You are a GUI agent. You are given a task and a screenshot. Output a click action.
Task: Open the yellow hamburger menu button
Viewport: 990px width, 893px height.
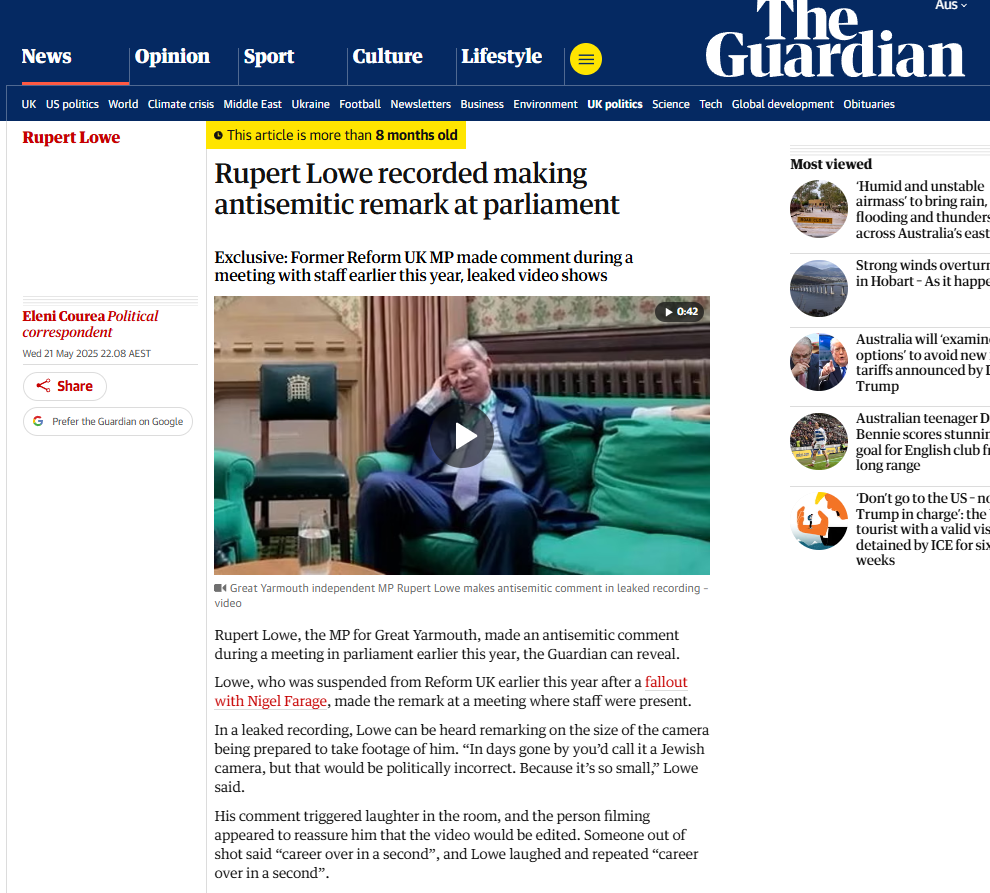[585, 59]
